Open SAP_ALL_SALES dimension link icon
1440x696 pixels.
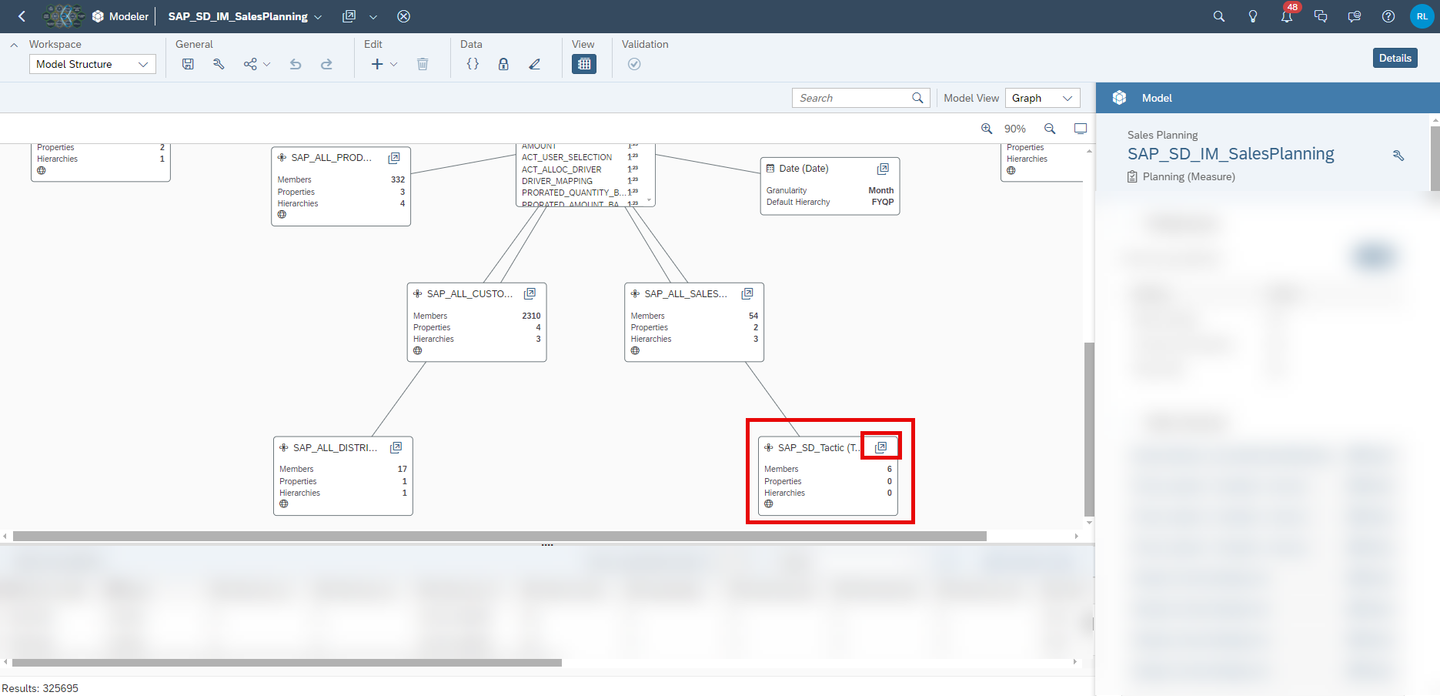click(747, 294)
